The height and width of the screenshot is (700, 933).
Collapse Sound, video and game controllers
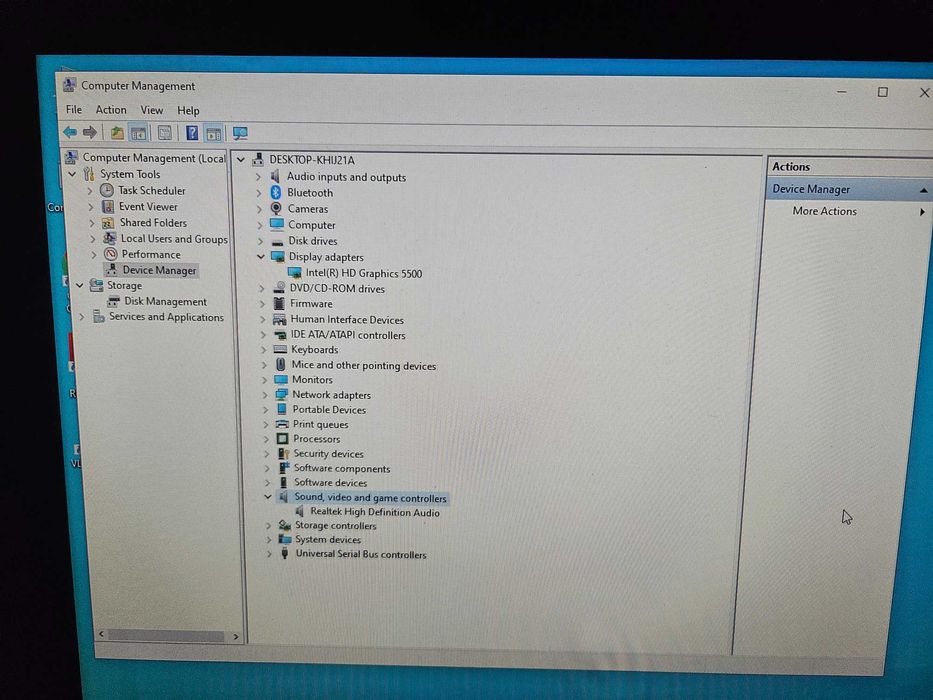point(268,497)
